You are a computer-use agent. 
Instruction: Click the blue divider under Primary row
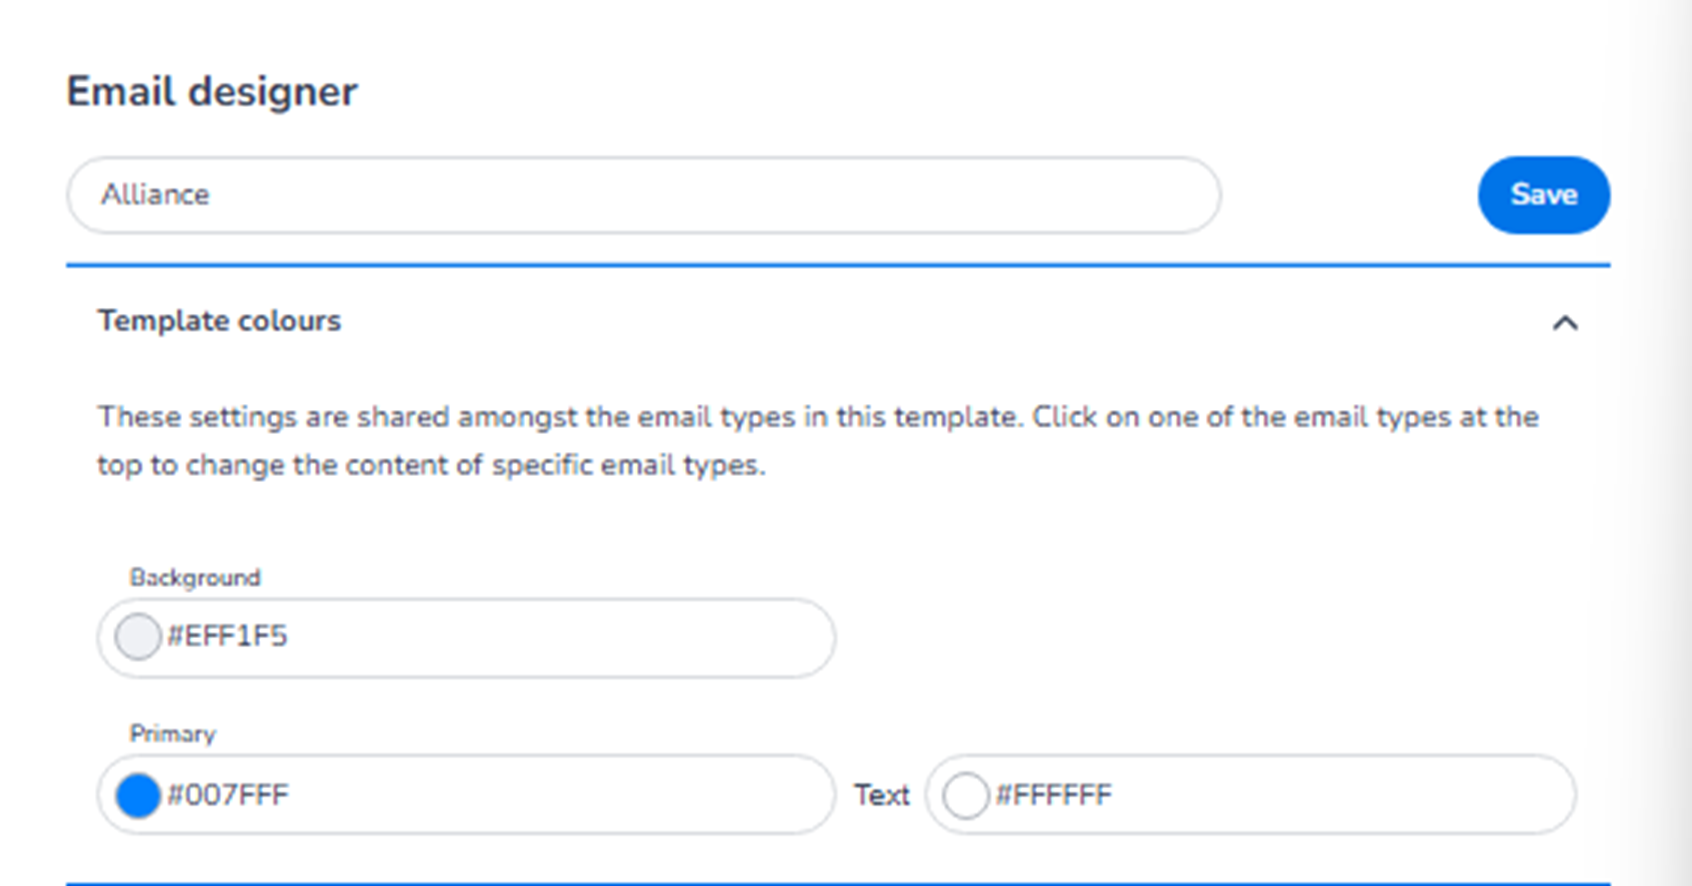[x=838, y=883]
